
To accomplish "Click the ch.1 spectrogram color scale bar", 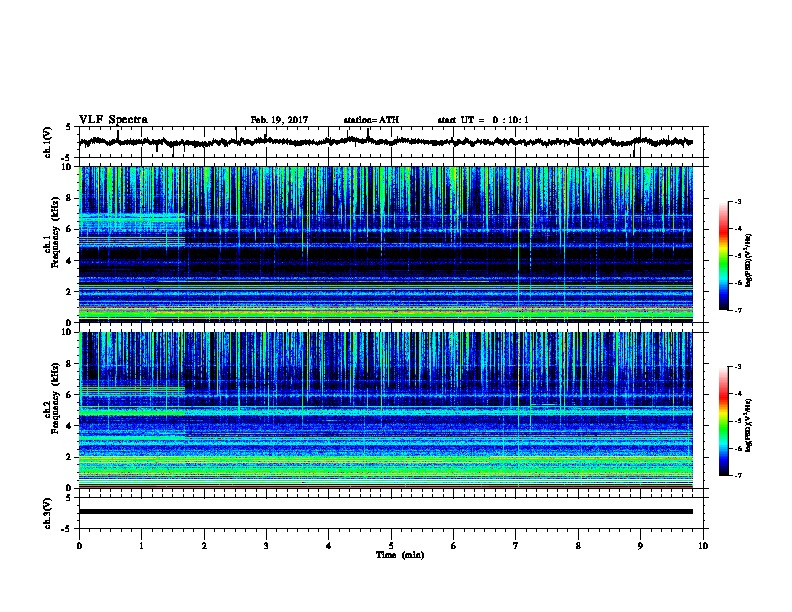I will click(x=723, y=256).
